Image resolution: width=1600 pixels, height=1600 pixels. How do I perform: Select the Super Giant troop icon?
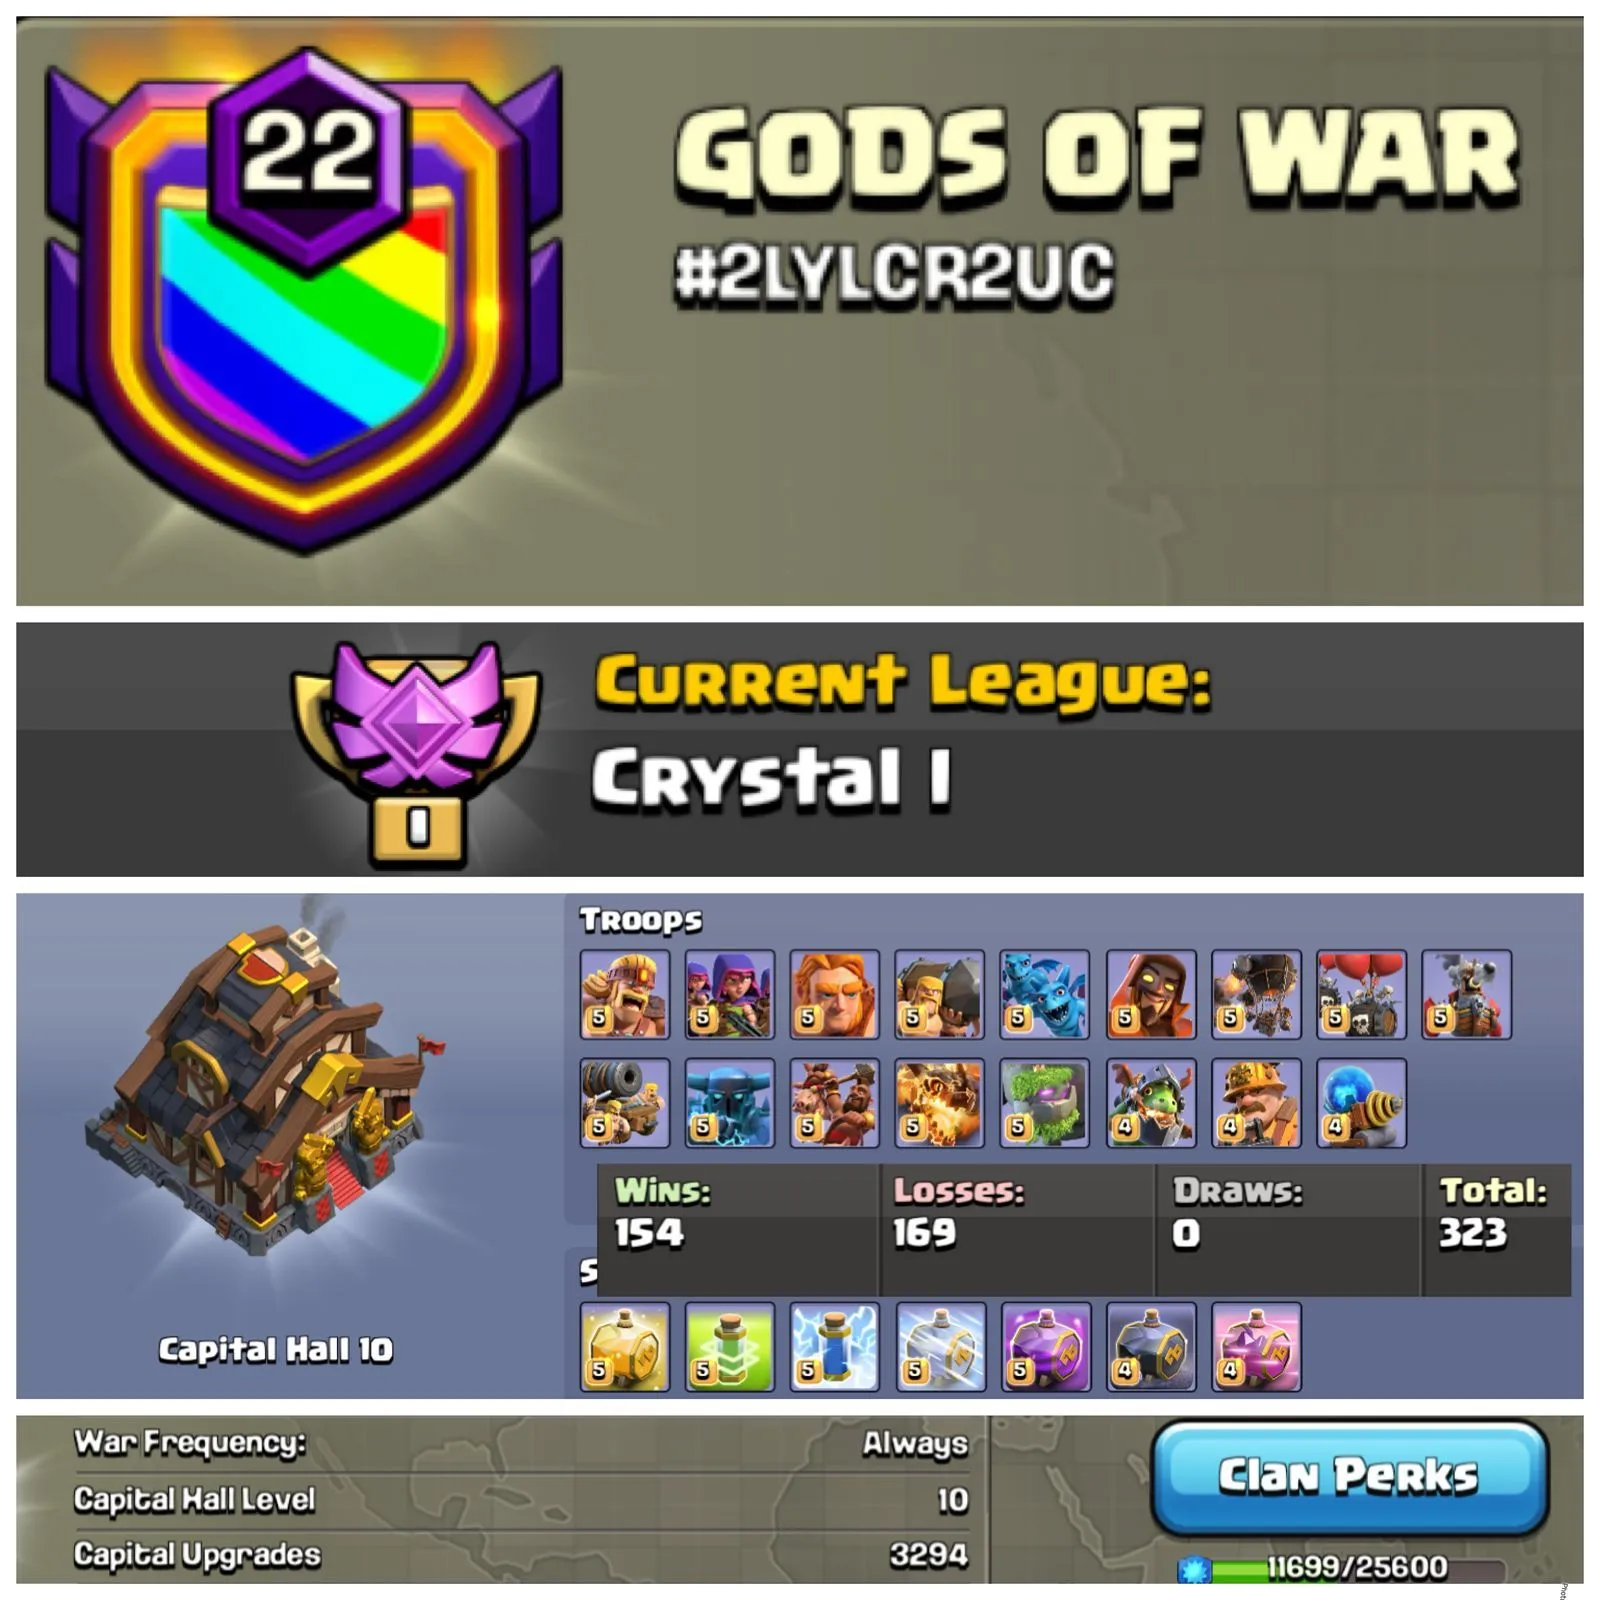tap(835, 994)
